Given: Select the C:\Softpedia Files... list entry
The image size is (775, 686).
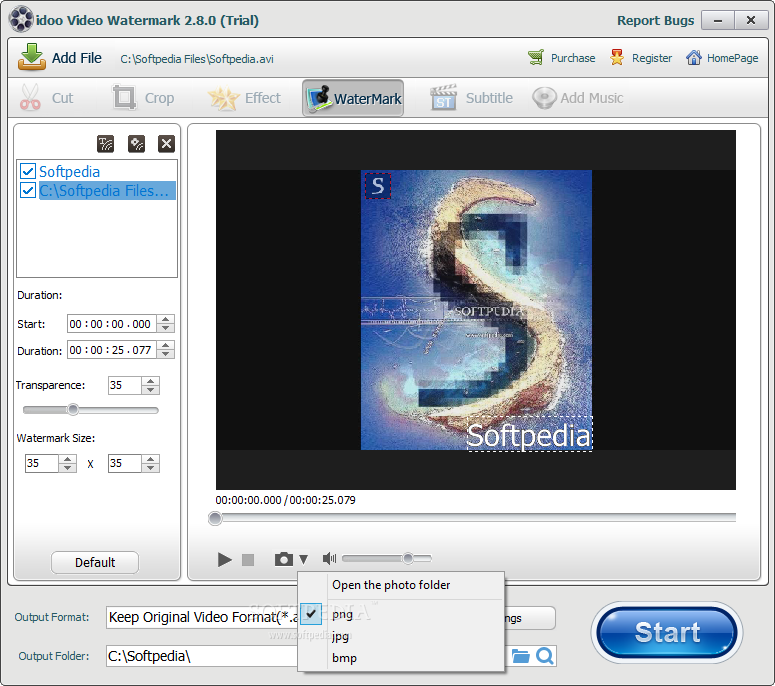Looking at the screenshot, I should tap(107, 190).
